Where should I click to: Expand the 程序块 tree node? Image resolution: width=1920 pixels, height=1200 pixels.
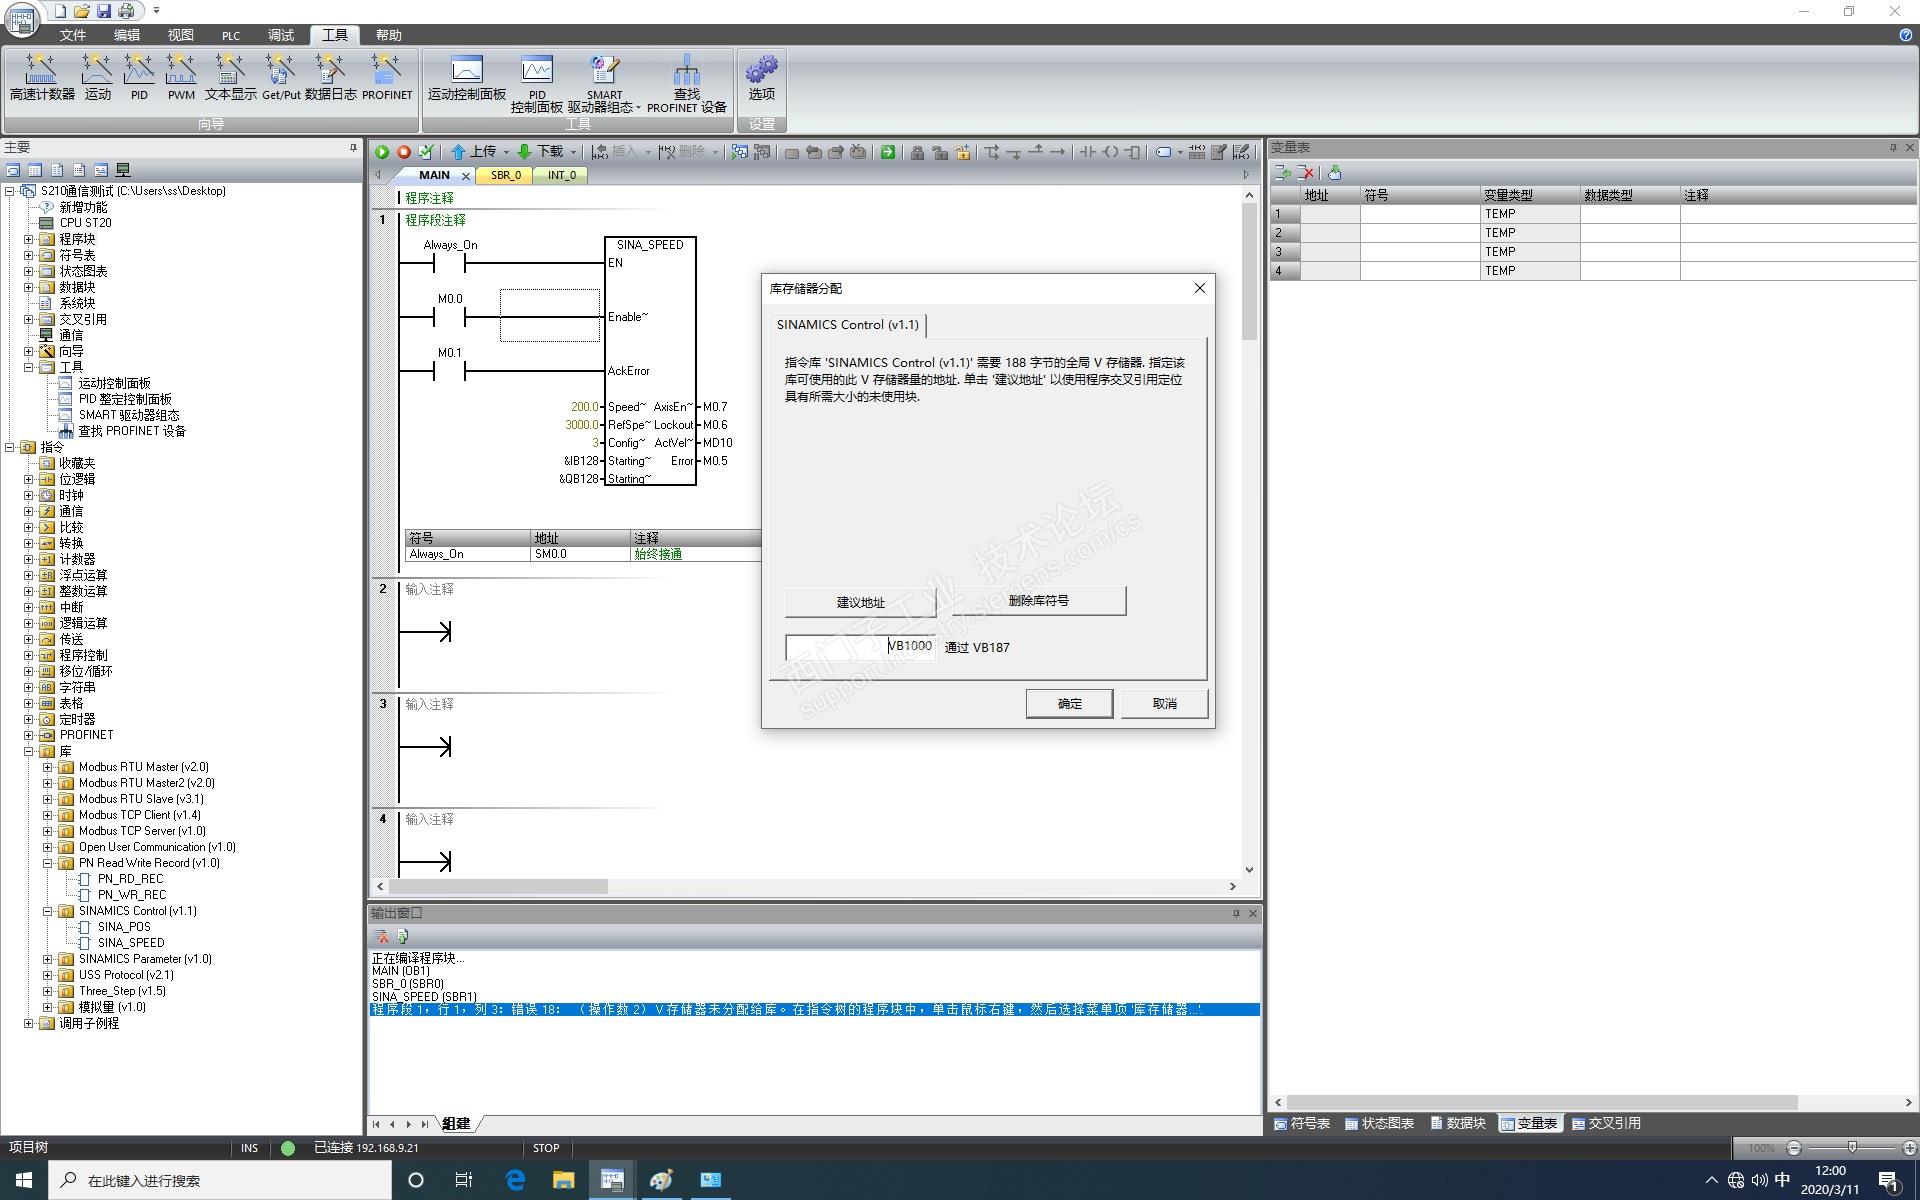click(29, 239)
